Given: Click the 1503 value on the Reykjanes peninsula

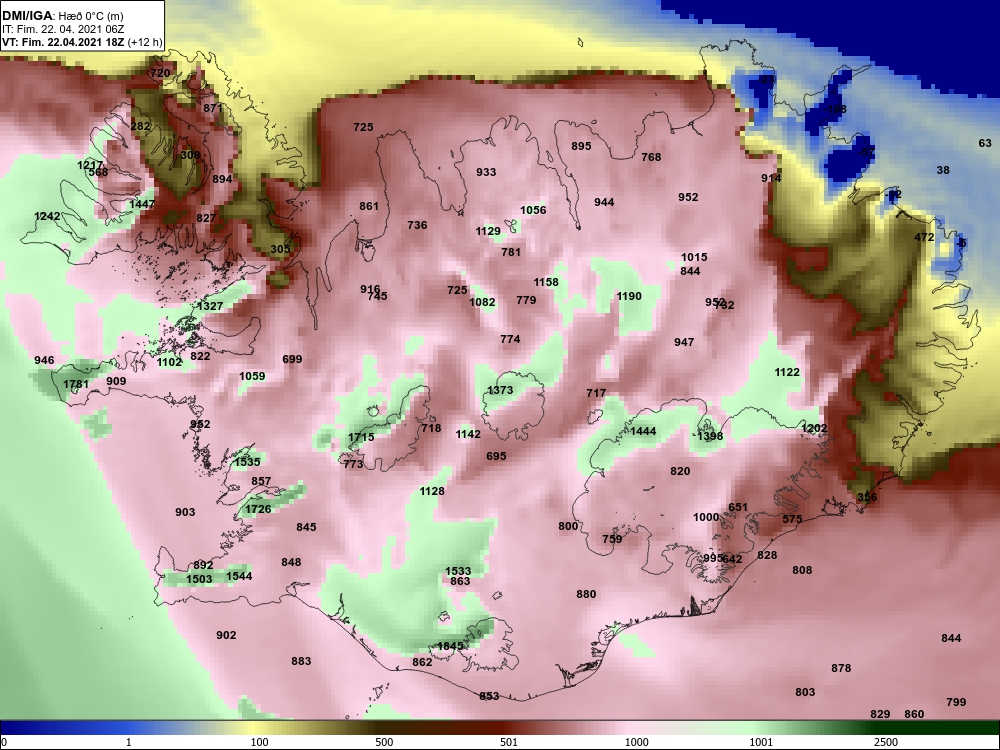Looking at the screenshot, I should [199, 579].
